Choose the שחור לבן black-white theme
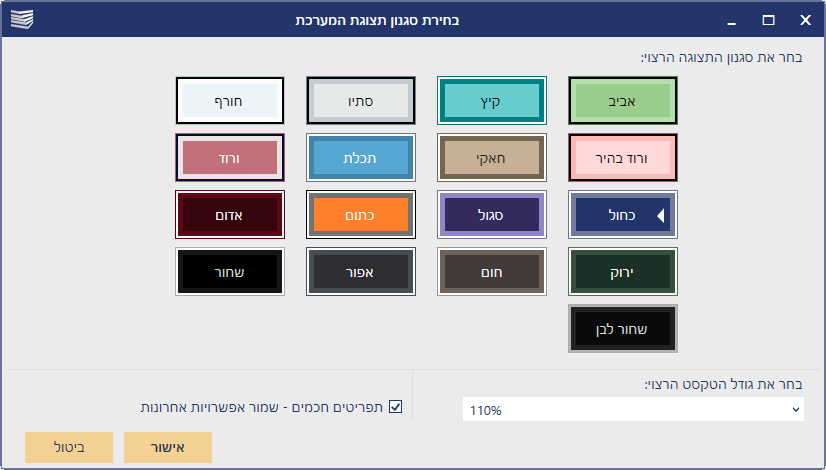The width and height of the screenshot is (826, 470). (x=623, y=328)
